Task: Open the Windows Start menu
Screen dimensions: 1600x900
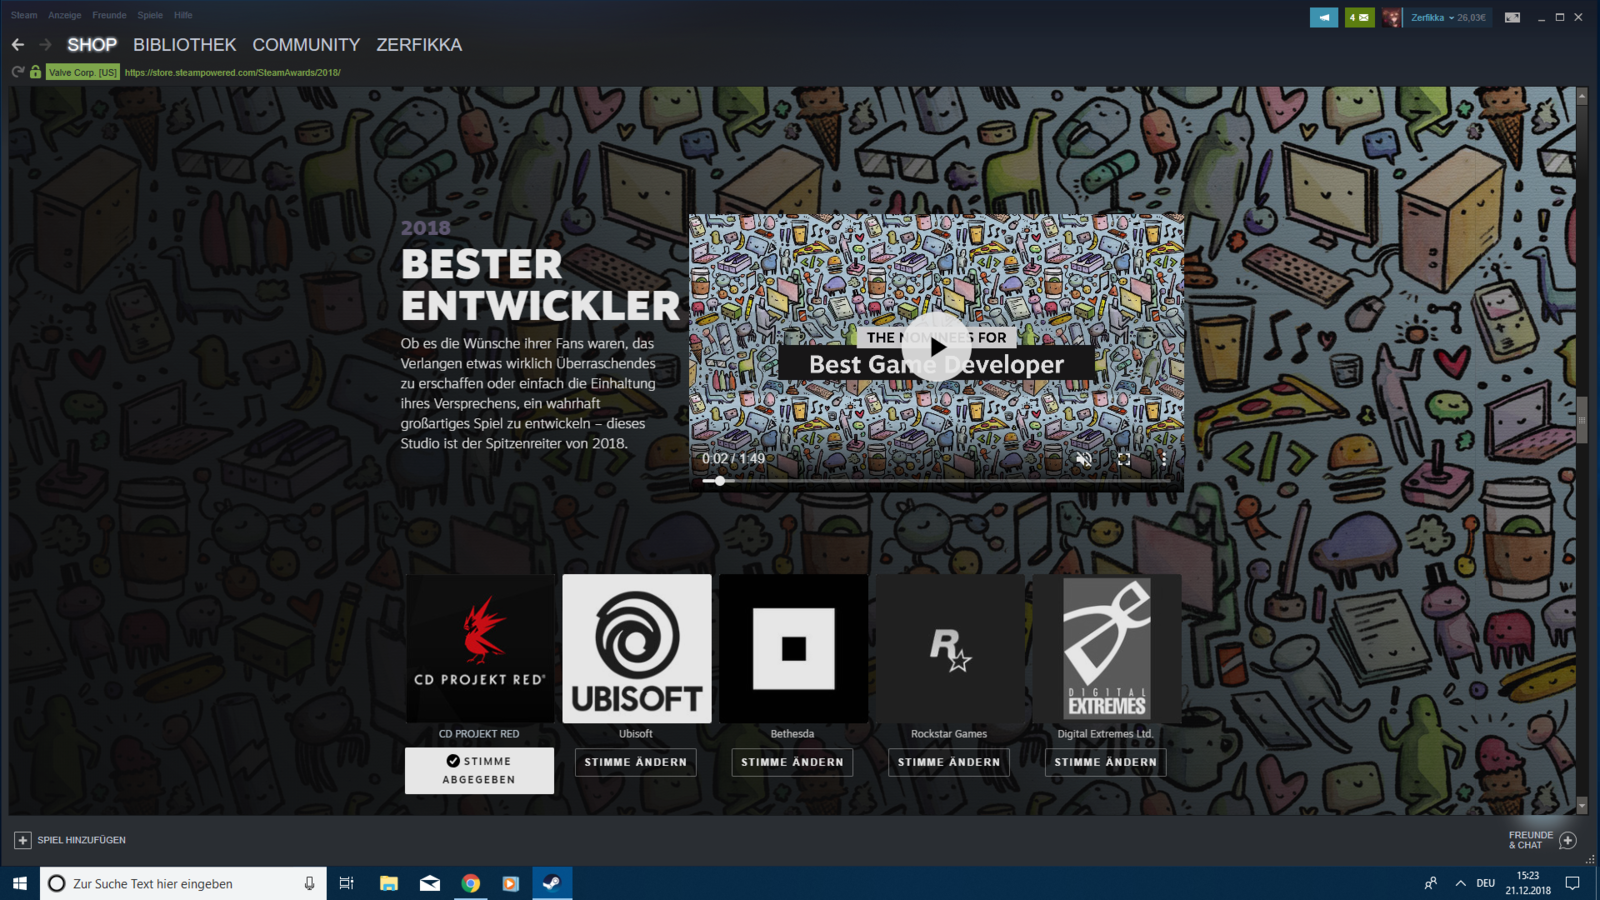Action: tap(20, 883)
